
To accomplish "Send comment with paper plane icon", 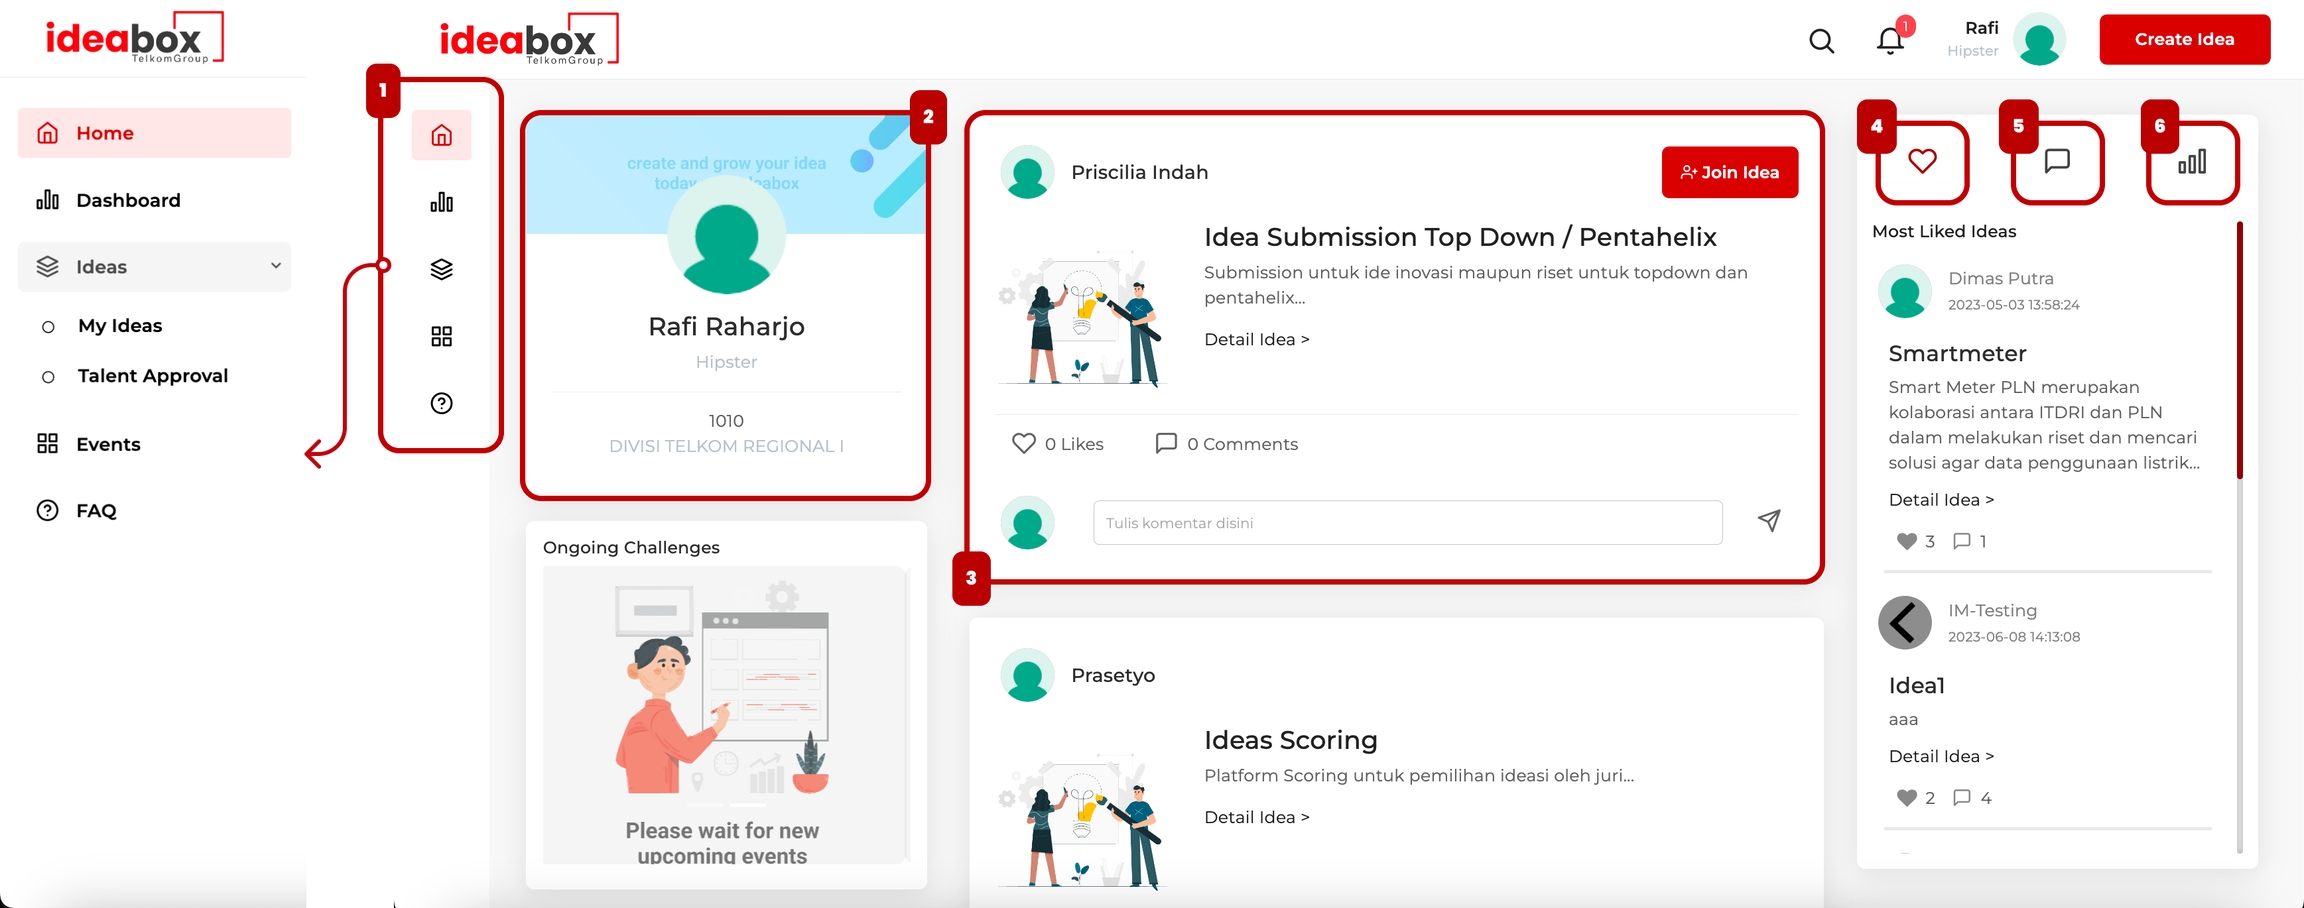I will (1769, 521).
